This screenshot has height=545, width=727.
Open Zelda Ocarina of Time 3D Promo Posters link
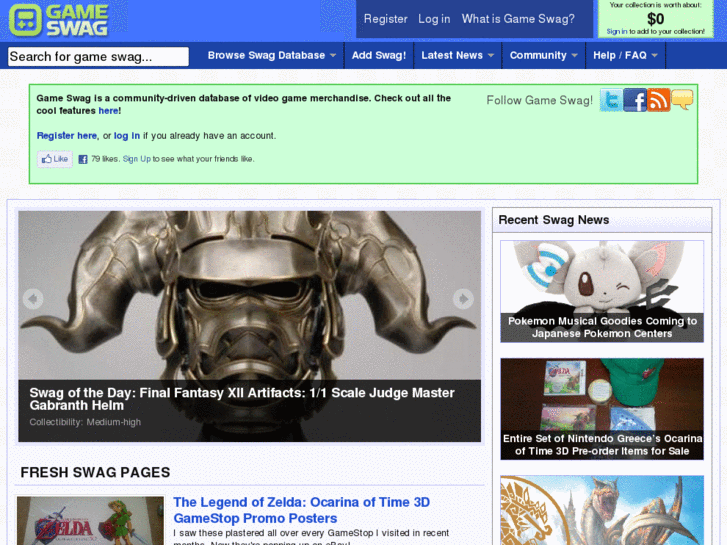pyautogui.click(x=301, y=510)
